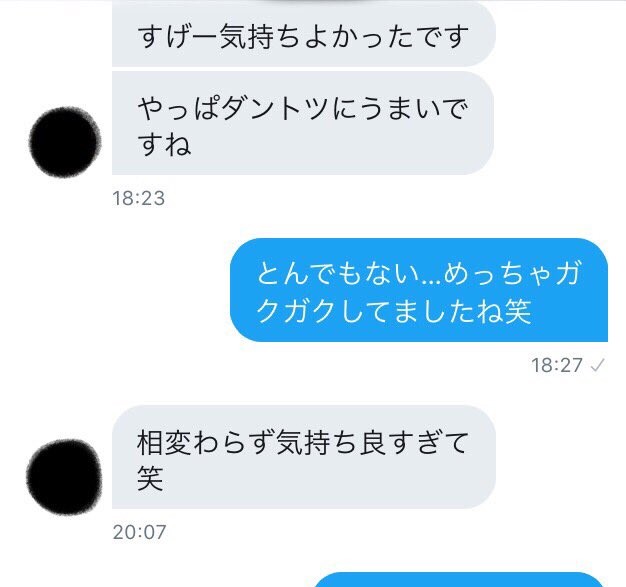Select the gray bubble starting with 相変わらず

(303, 457)
